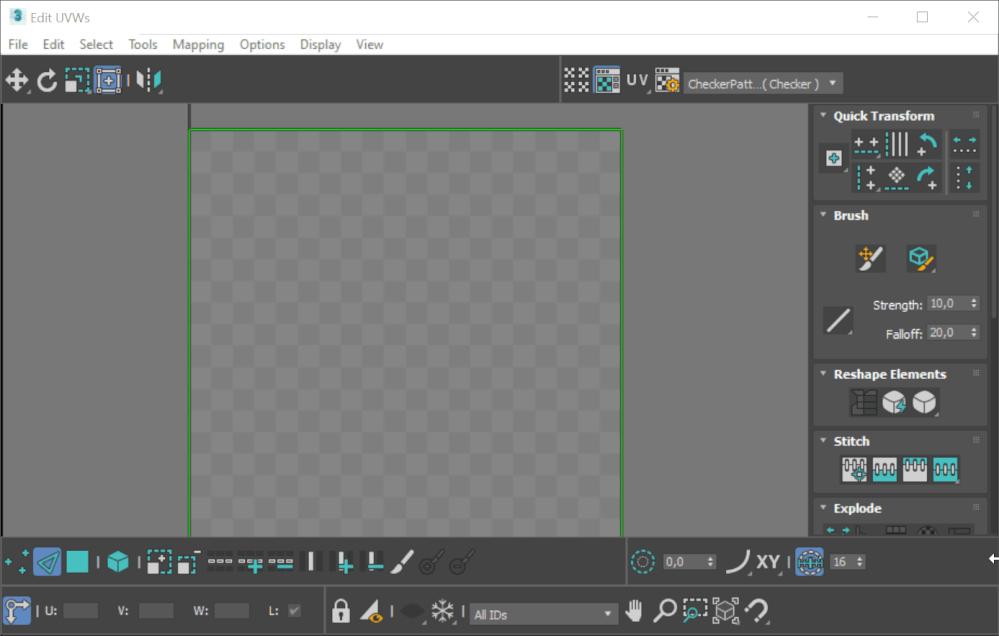Click the UV coordinate space button
Image resolution: width=999 pixels, height=636 pixels.
point(637,80)
